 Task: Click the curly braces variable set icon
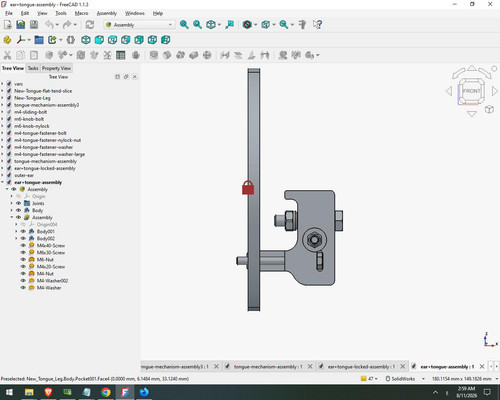pos(70,40)
